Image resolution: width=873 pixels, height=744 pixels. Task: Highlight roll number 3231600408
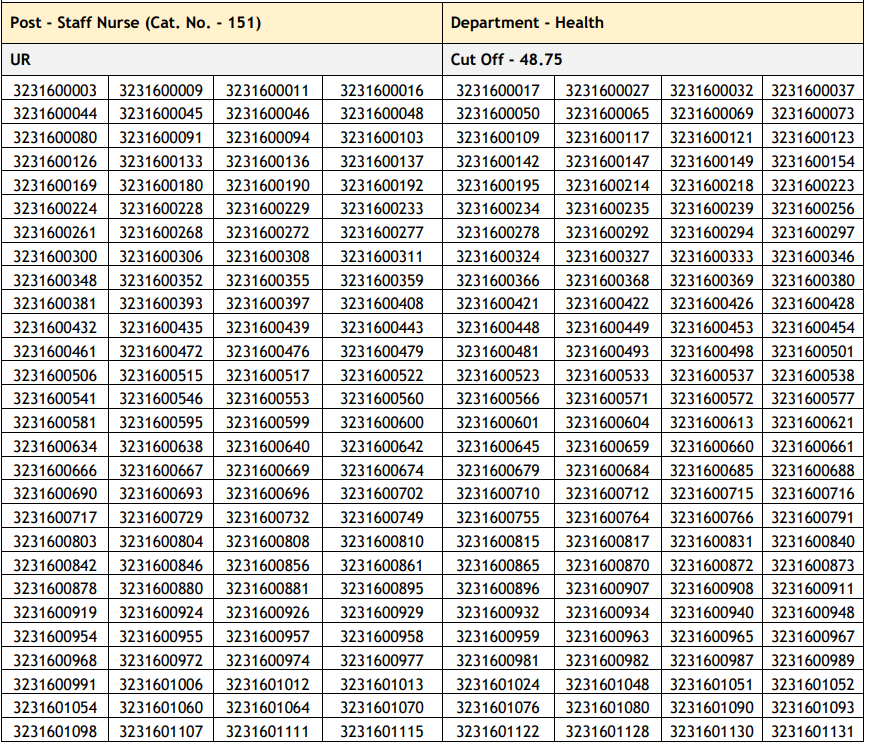pos(382,303)
